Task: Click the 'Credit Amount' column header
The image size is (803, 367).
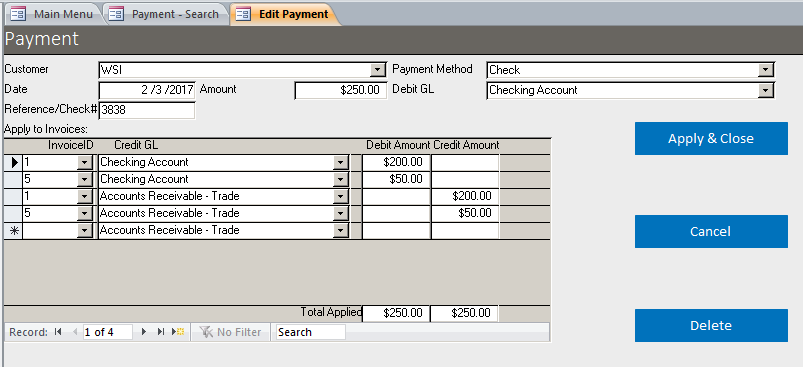Action: click(466, 145)
